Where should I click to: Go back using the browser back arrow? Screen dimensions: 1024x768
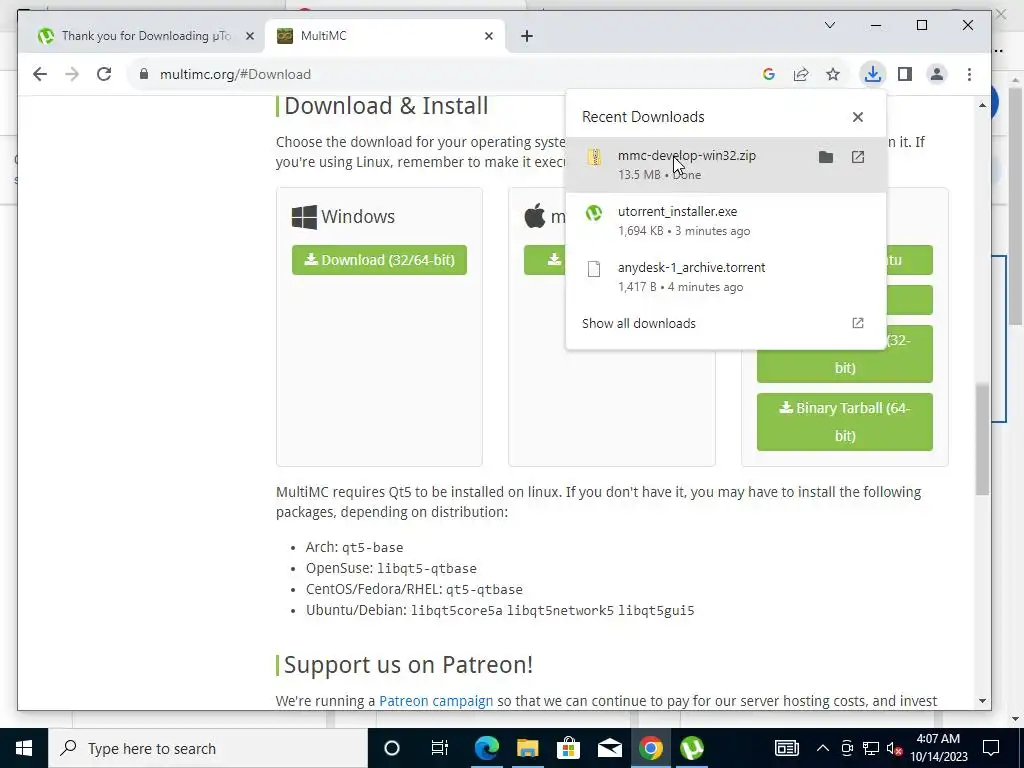[40, 74]
